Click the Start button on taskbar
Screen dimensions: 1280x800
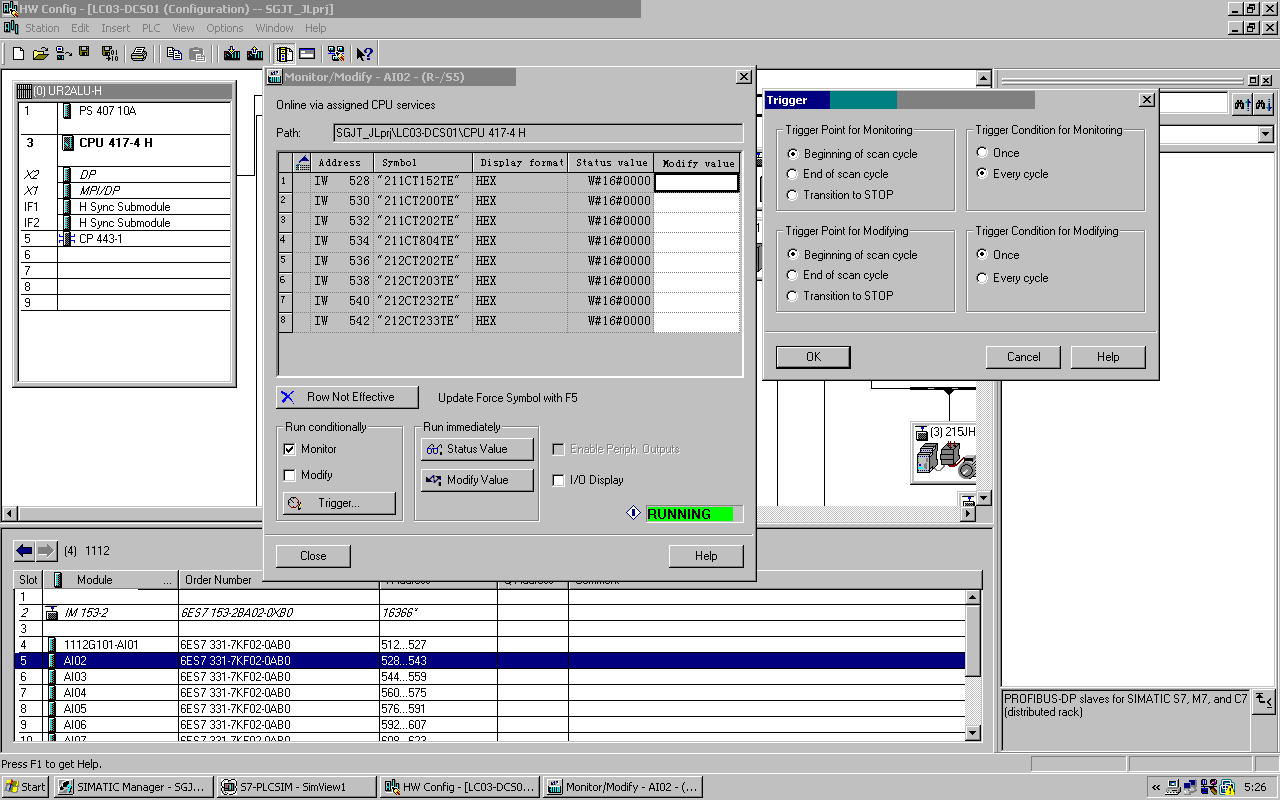[26, 787]
